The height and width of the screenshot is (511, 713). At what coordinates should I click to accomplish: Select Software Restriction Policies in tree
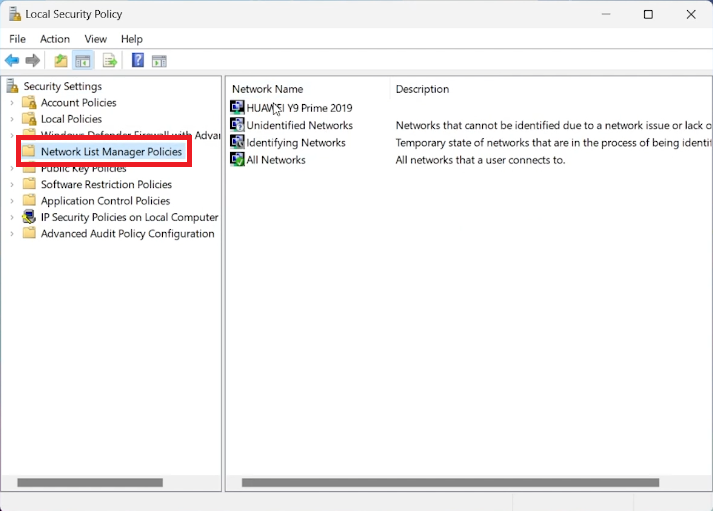(106, 184)
